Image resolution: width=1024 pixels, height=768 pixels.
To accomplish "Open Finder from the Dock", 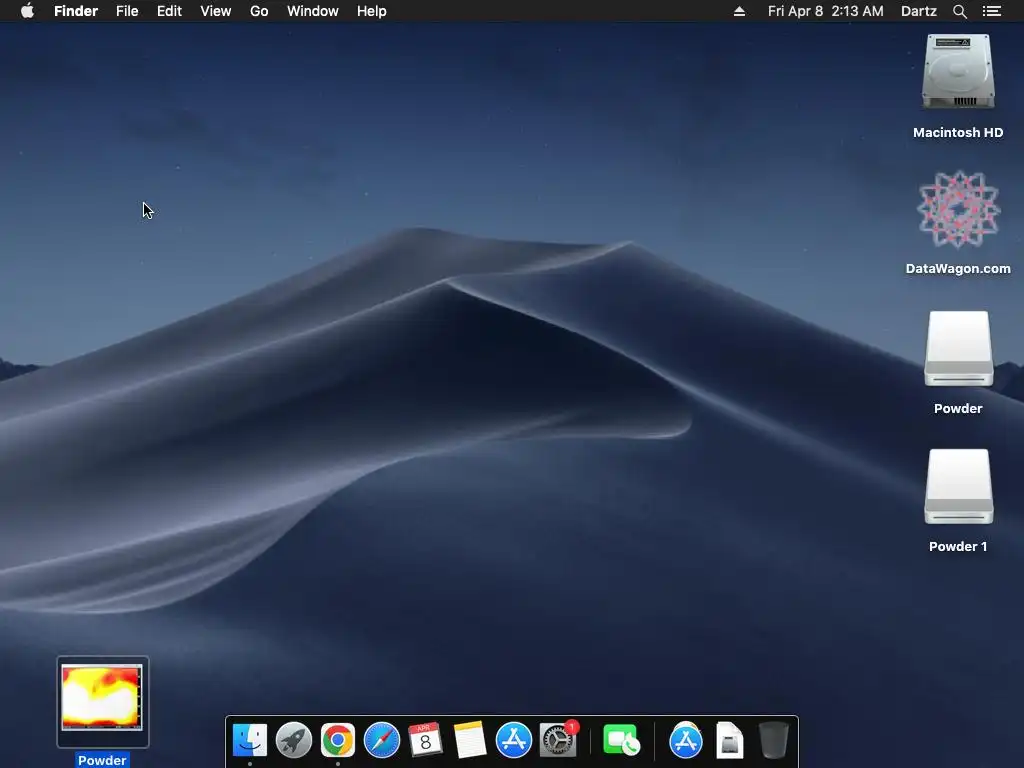I will pyautogui.click(x=249, y=741).
